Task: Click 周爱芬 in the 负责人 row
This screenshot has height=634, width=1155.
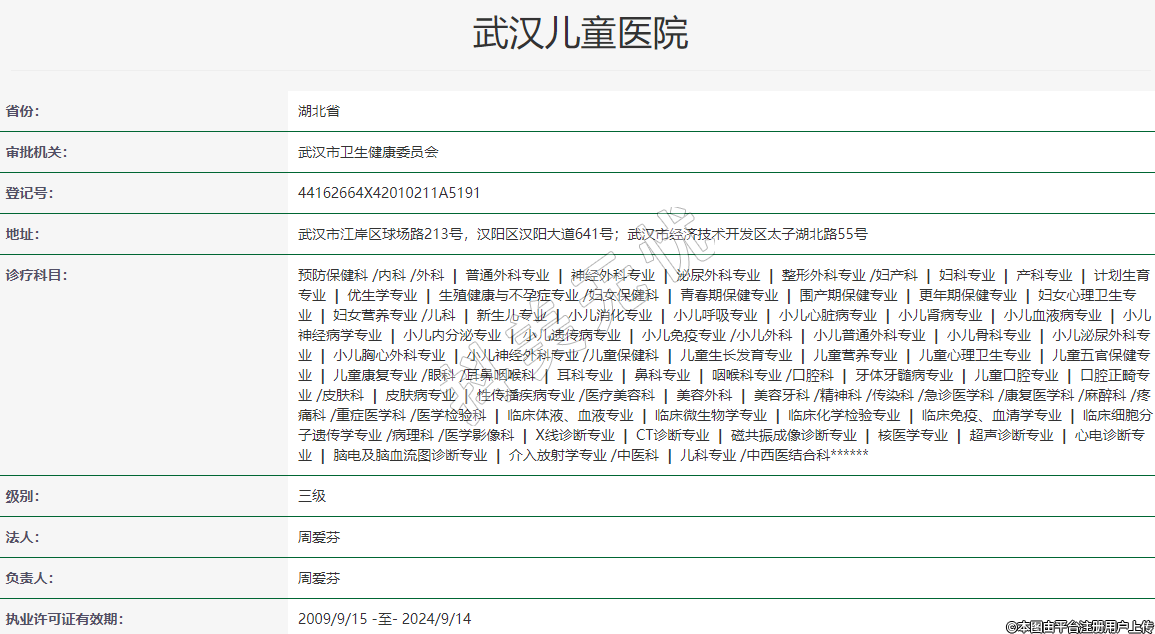Action: [319, 578]
